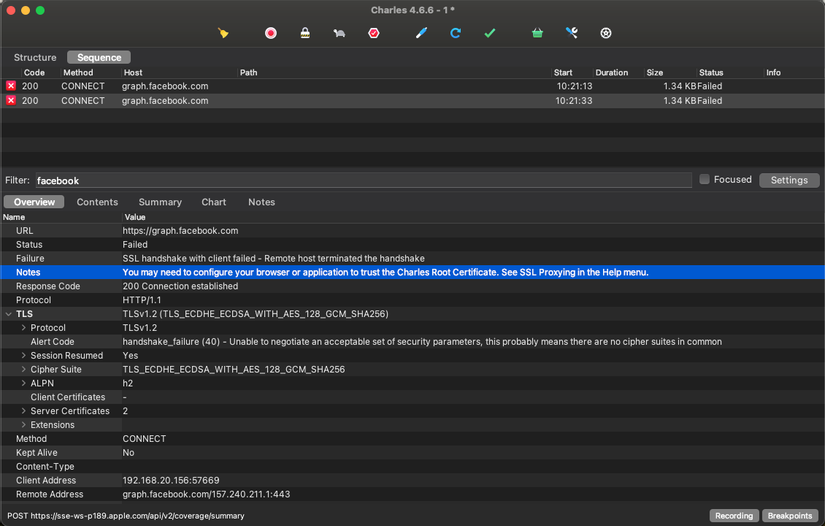Sort by the Size column header
Image resolution: width=825 pixels, height=526 pixels.
click(x=655, y=73)
